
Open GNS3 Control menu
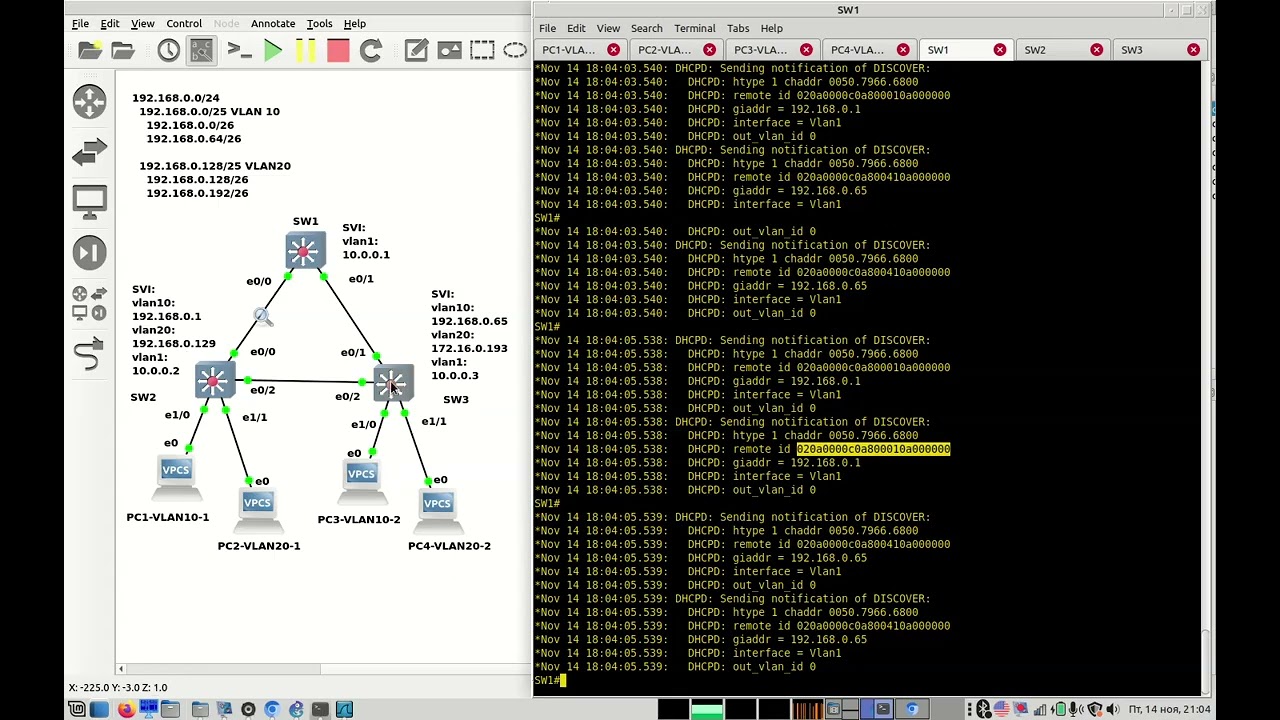(x=184, y=23)
